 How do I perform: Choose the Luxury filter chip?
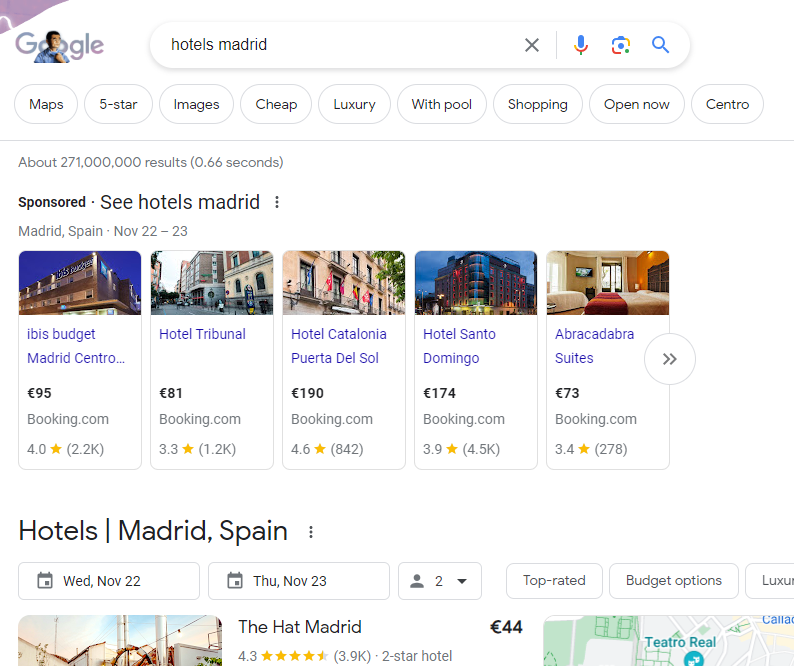[354, 104]
